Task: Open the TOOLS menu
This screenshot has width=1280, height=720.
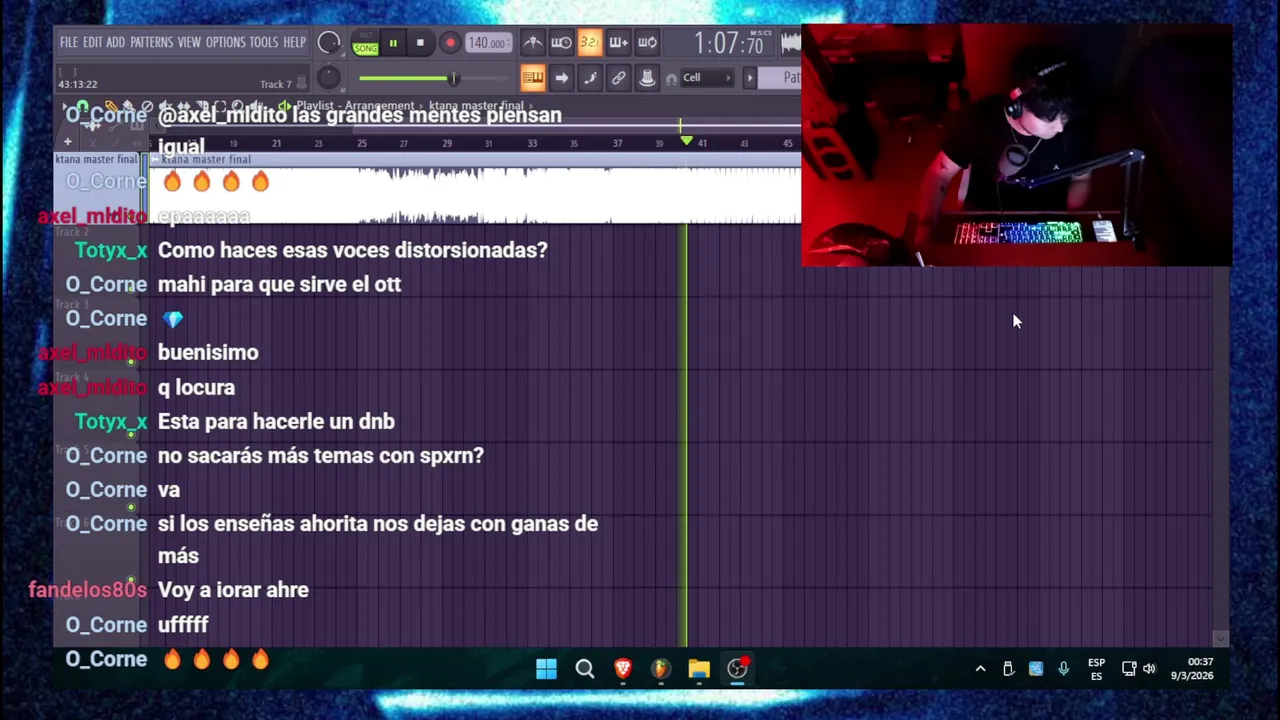Action: tap(264, 42)
